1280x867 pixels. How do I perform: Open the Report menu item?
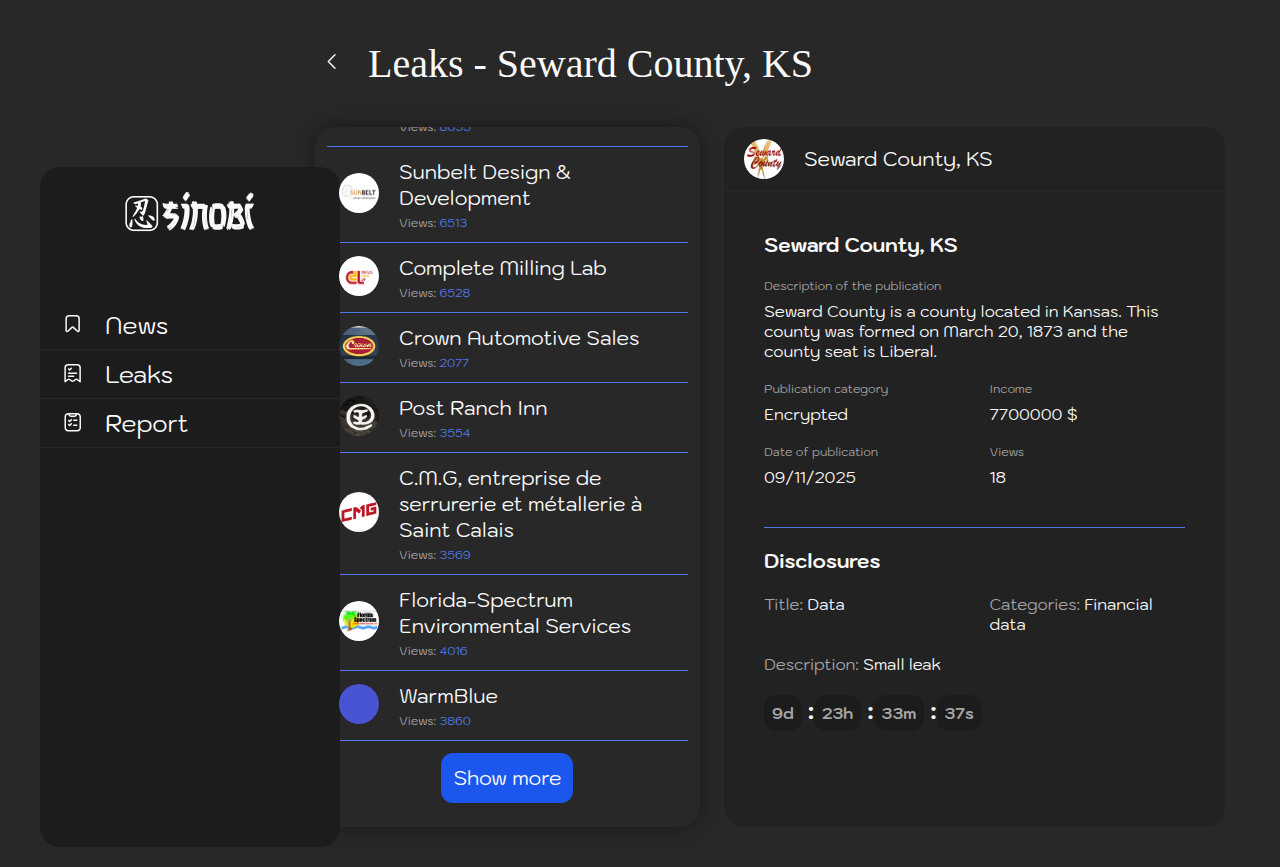click(146, 424)
